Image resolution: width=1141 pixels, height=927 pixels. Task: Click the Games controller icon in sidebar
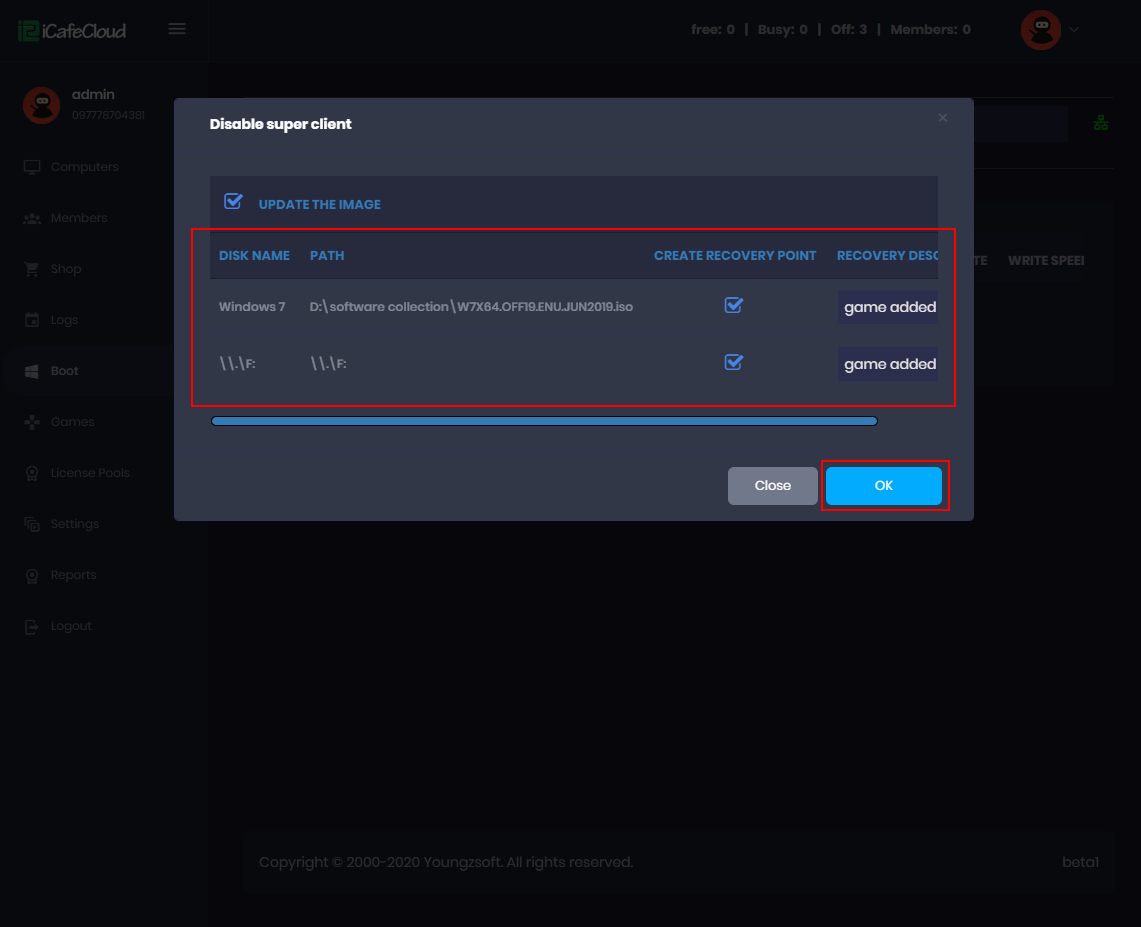point(32,422)
